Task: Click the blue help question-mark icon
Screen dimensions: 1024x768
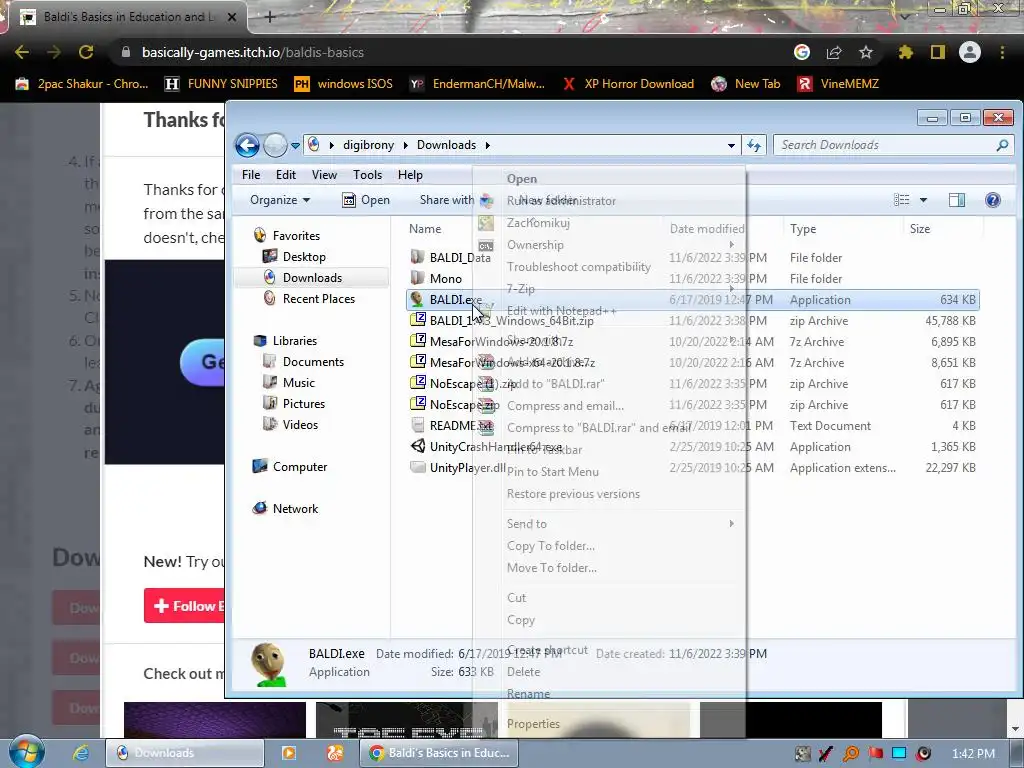Action: tap(993, 200)
